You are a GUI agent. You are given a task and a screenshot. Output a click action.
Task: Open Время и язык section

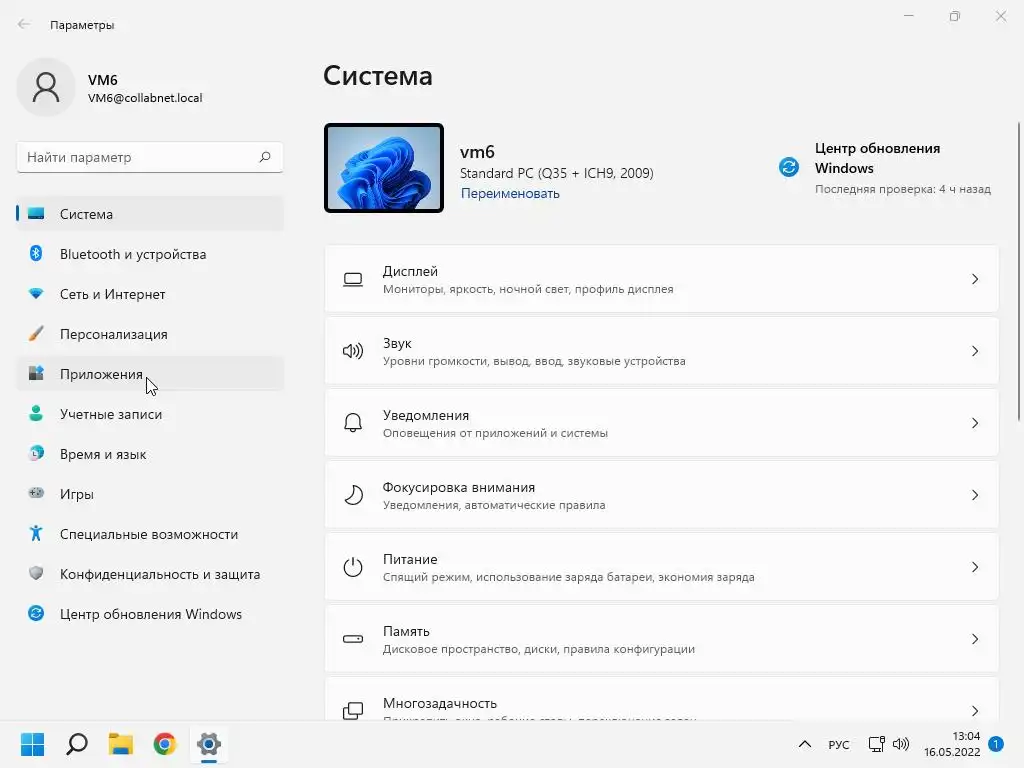click(150, 453)
